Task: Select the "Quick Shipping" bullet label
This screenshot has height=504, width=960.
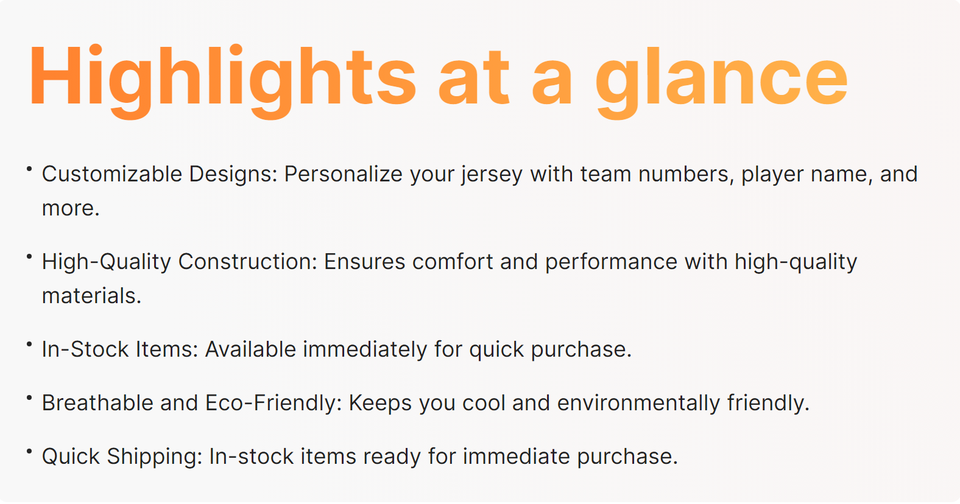Action: (x=121, y=457)
